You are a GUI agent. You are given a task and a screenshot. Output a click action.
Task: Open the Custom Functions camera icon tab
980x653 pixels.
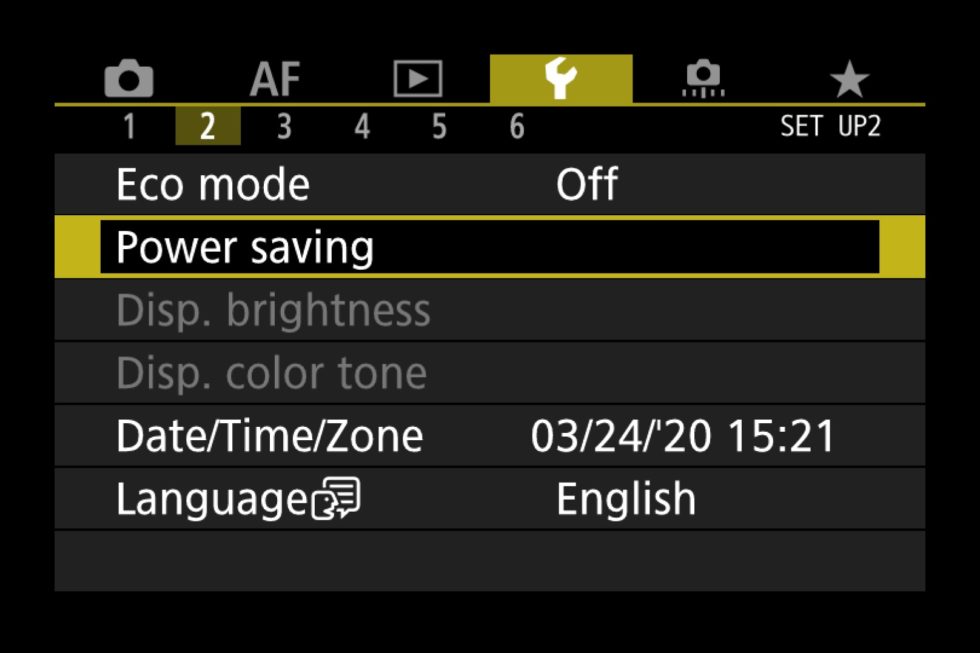point(703,79)
